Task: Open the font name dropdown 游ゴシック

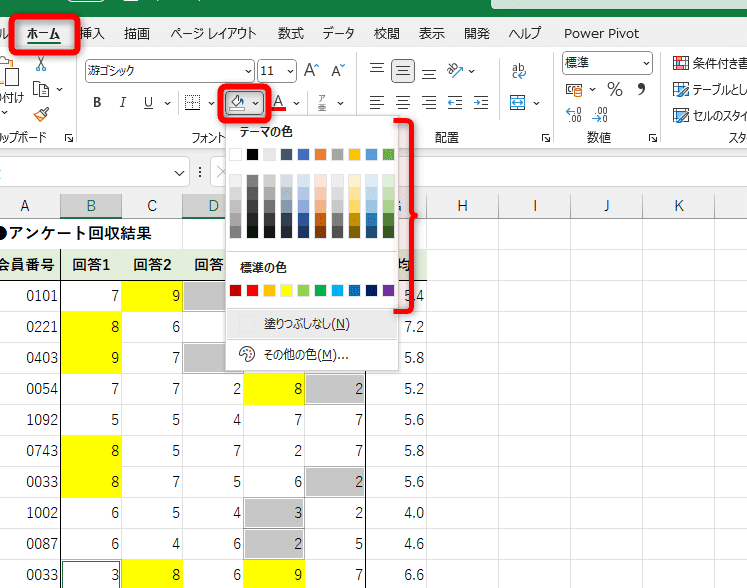Action: (168, 71)
